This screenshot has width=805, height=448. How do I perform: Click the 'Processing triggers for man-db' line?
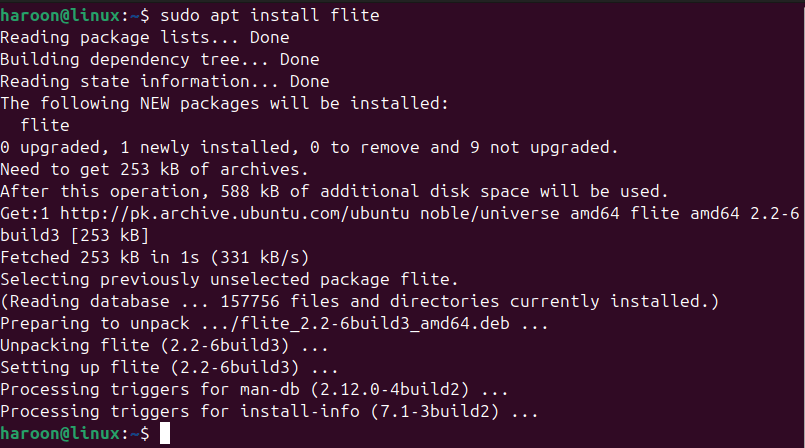[254, 389]
